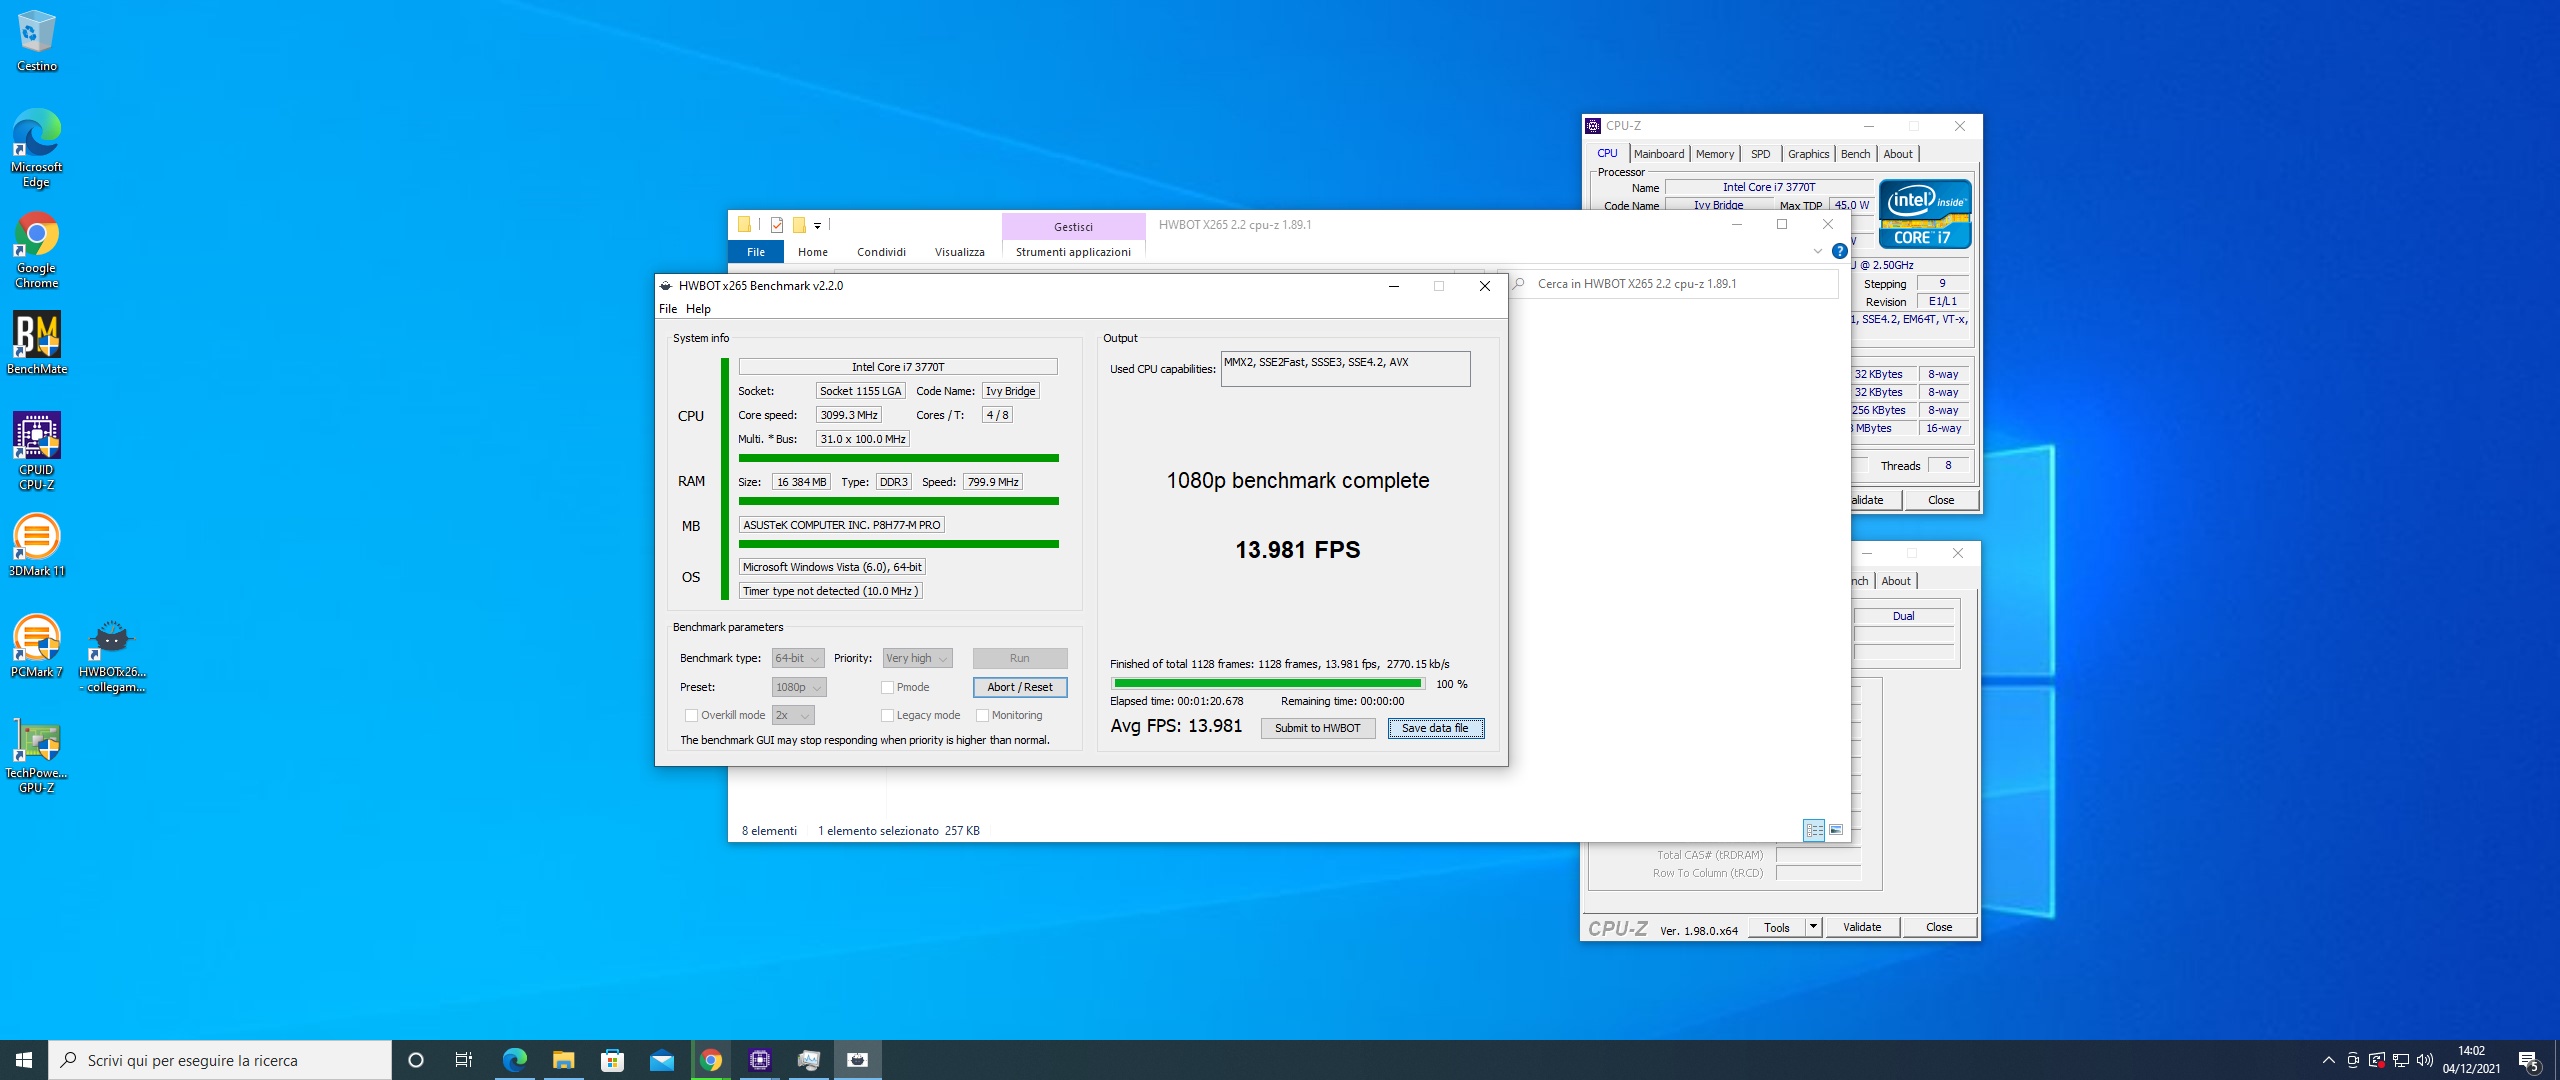Switch to CPU-Z Graphics tab
The image size is (2560, 1080).
coord(1808,154)
